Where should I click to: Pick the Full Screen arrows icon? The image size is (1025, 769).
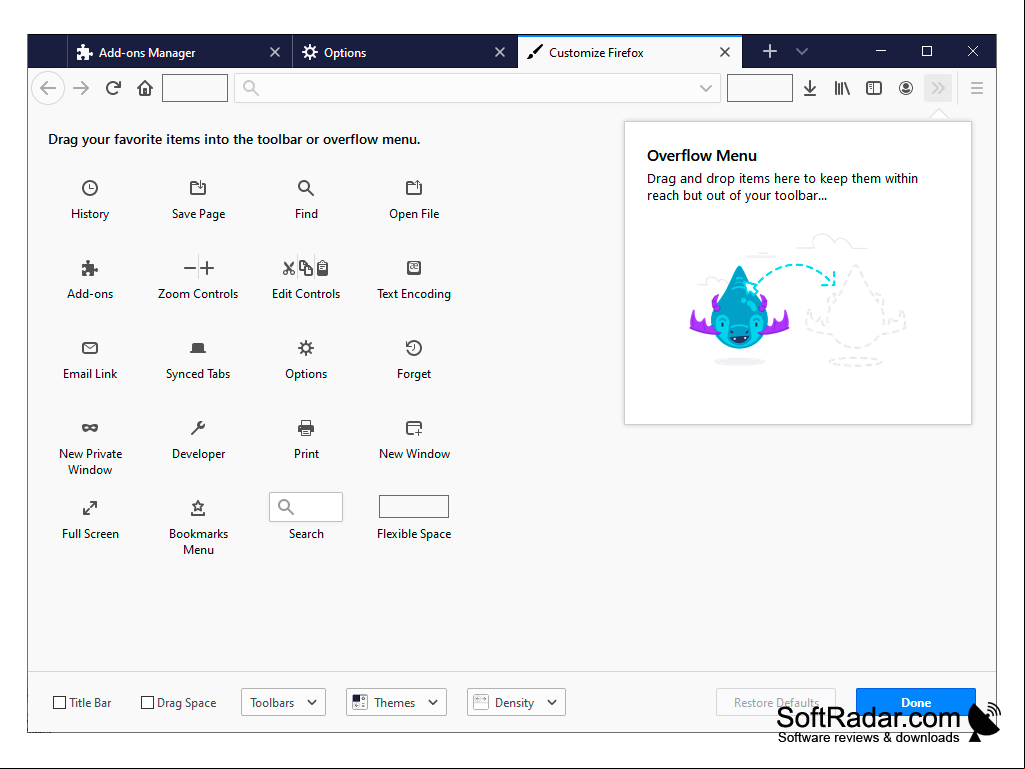point(90,508)
